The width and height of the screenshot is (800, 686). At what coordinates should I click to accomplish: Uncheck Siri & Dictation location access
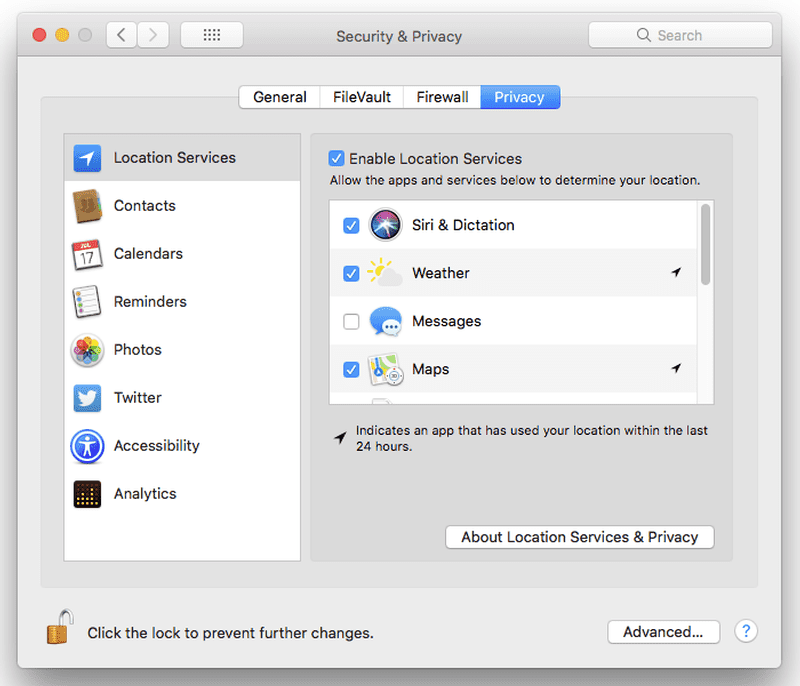[x=351, y=226]
